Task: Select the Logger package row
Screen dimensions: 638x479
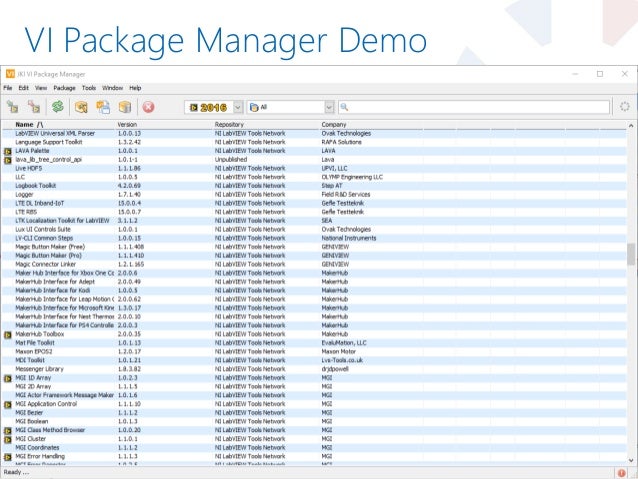Action: click(x=314, y=195)
